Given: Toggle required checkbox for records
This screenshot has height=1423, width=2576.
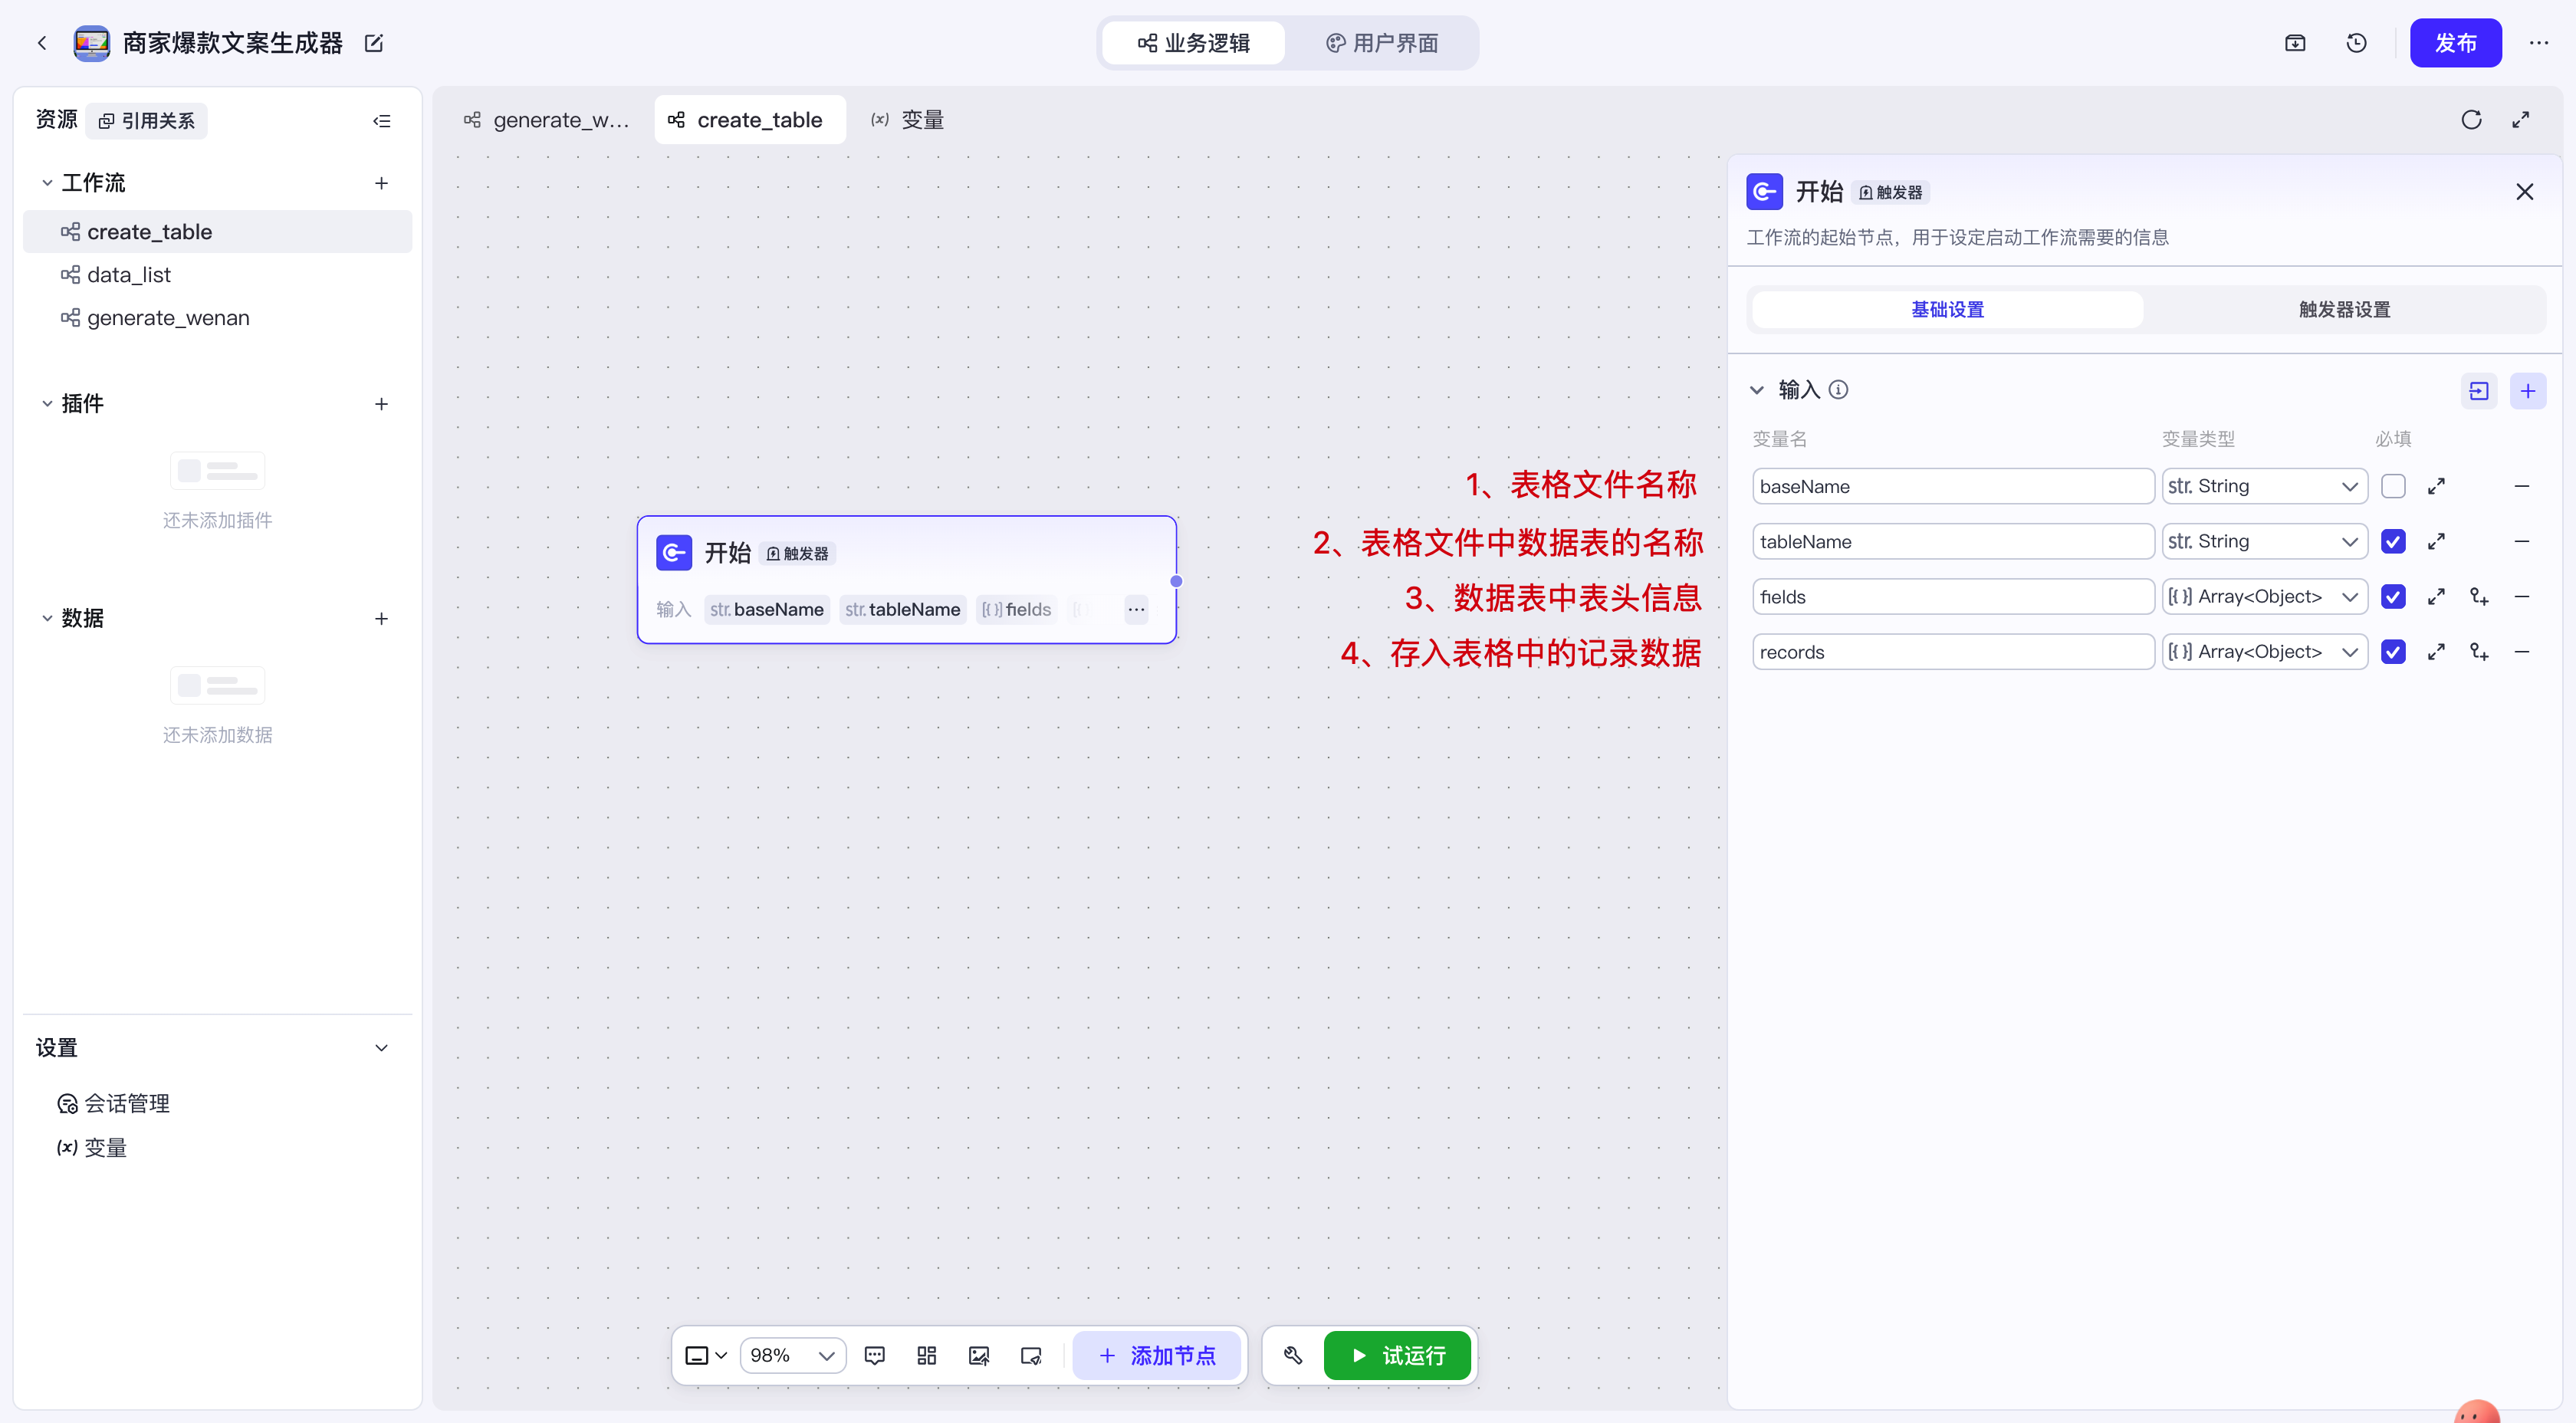Looking at the screenshot, I should [x=2393, y=652].
